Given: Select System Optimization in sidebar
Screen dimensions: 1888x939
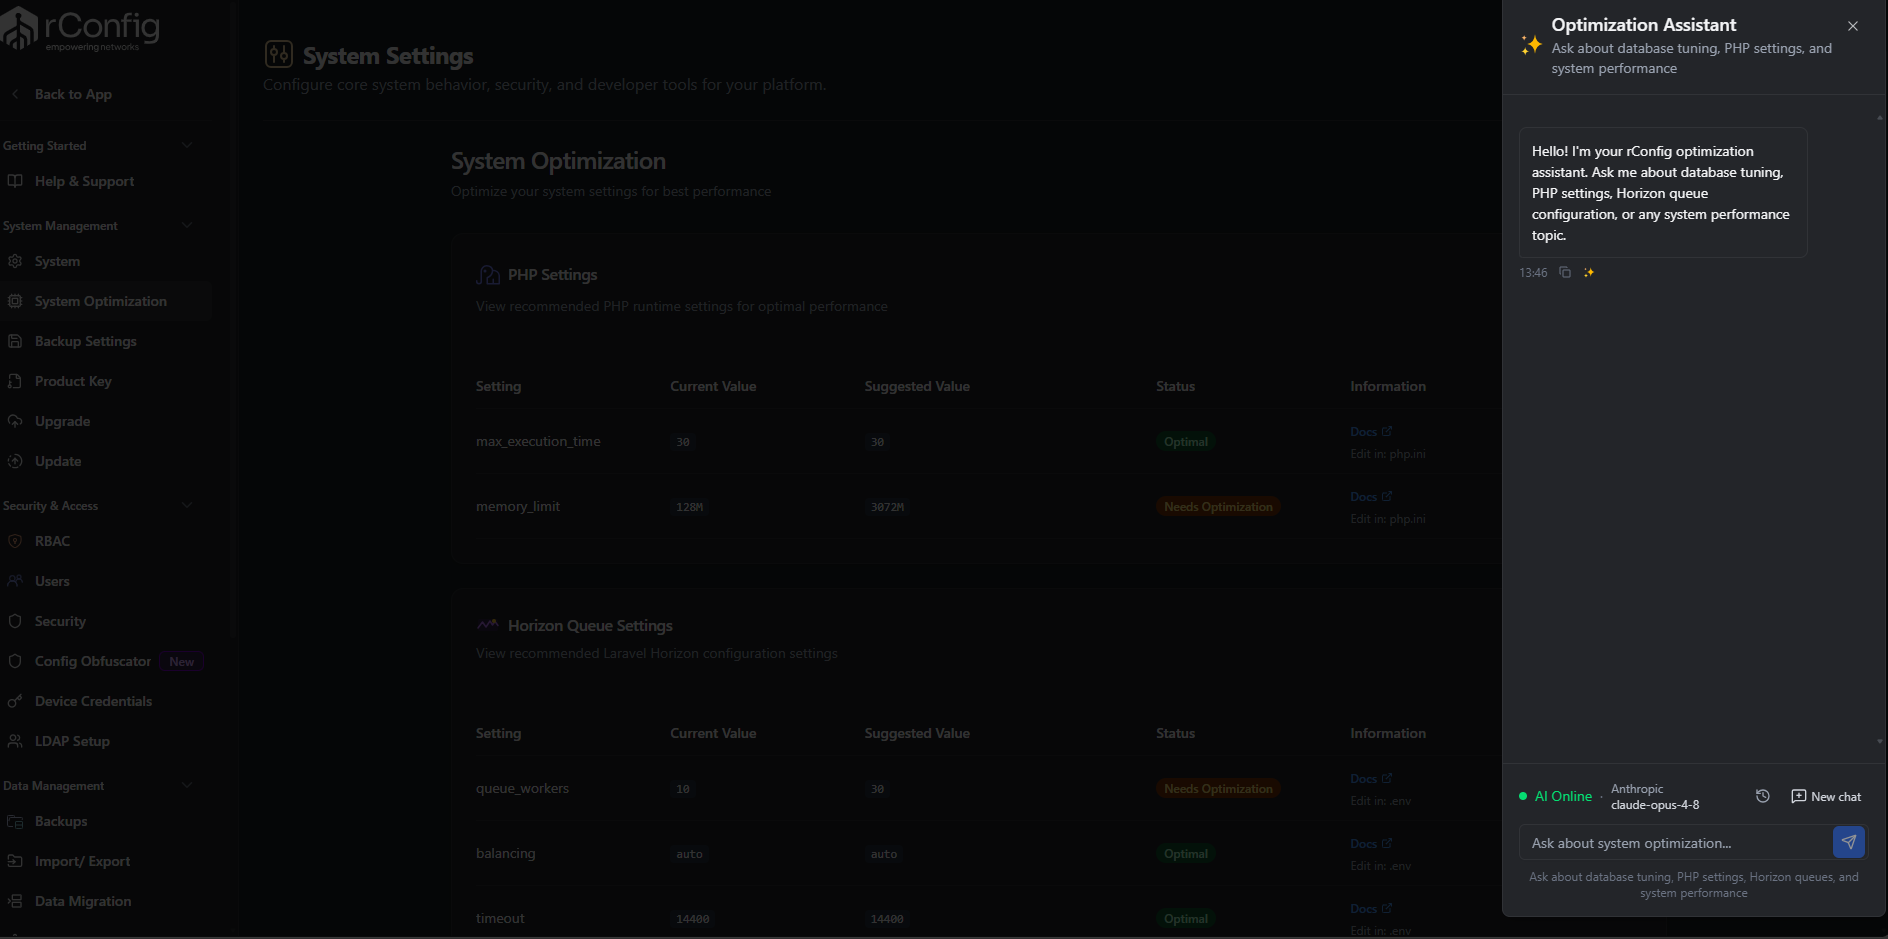Looking at the screenshot, I should [105, 301].
